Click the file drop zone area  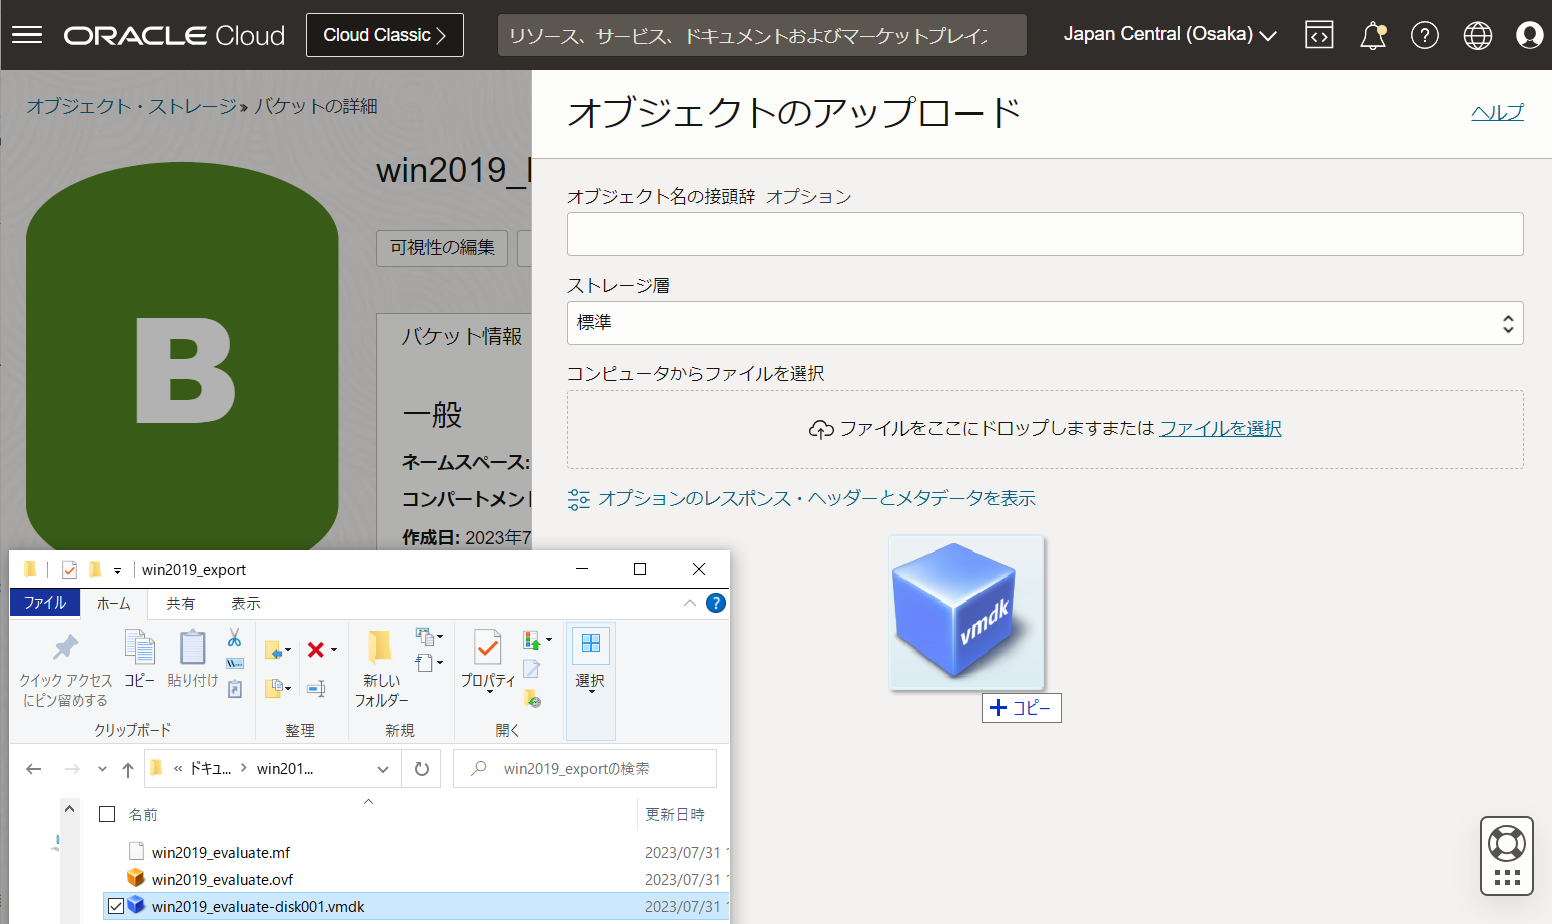[x=1045, y=429]
